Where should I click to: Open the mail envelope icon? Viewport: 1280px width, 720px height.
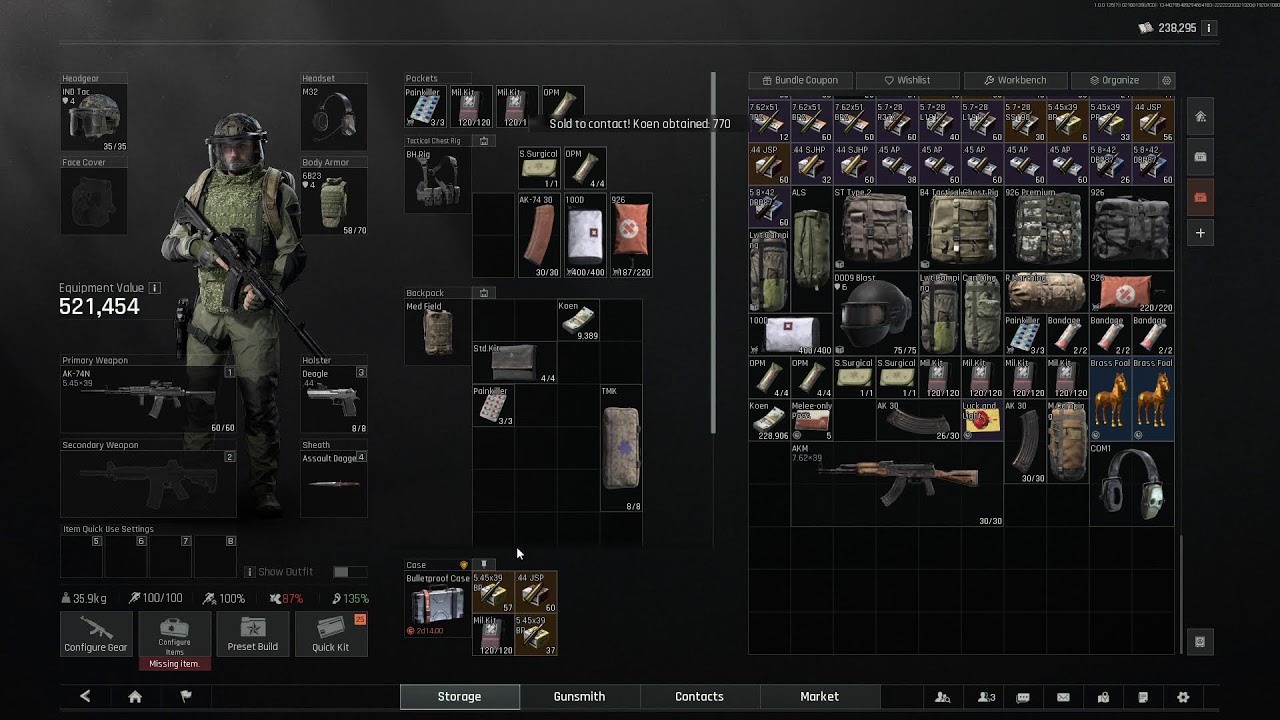1063,697
